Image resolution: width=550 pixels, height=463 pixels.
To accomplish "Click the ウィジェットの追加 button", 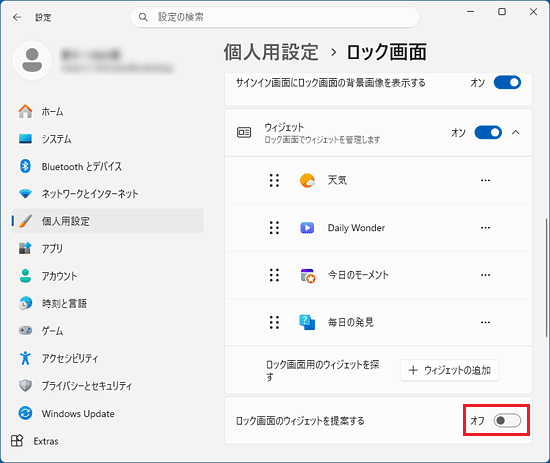I will tap(449, 370).
